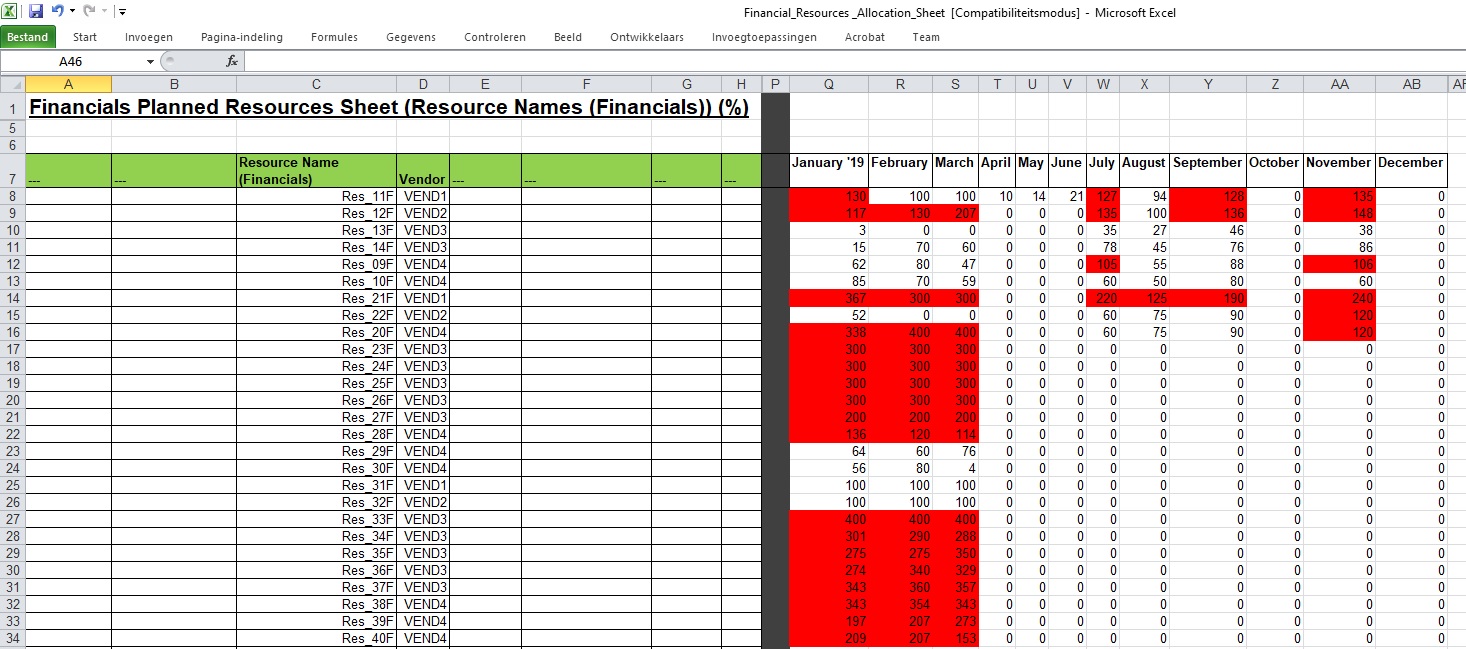This screenshot has height=649, width=1466.
Task: Select column Q header
Action: (828, 85)
